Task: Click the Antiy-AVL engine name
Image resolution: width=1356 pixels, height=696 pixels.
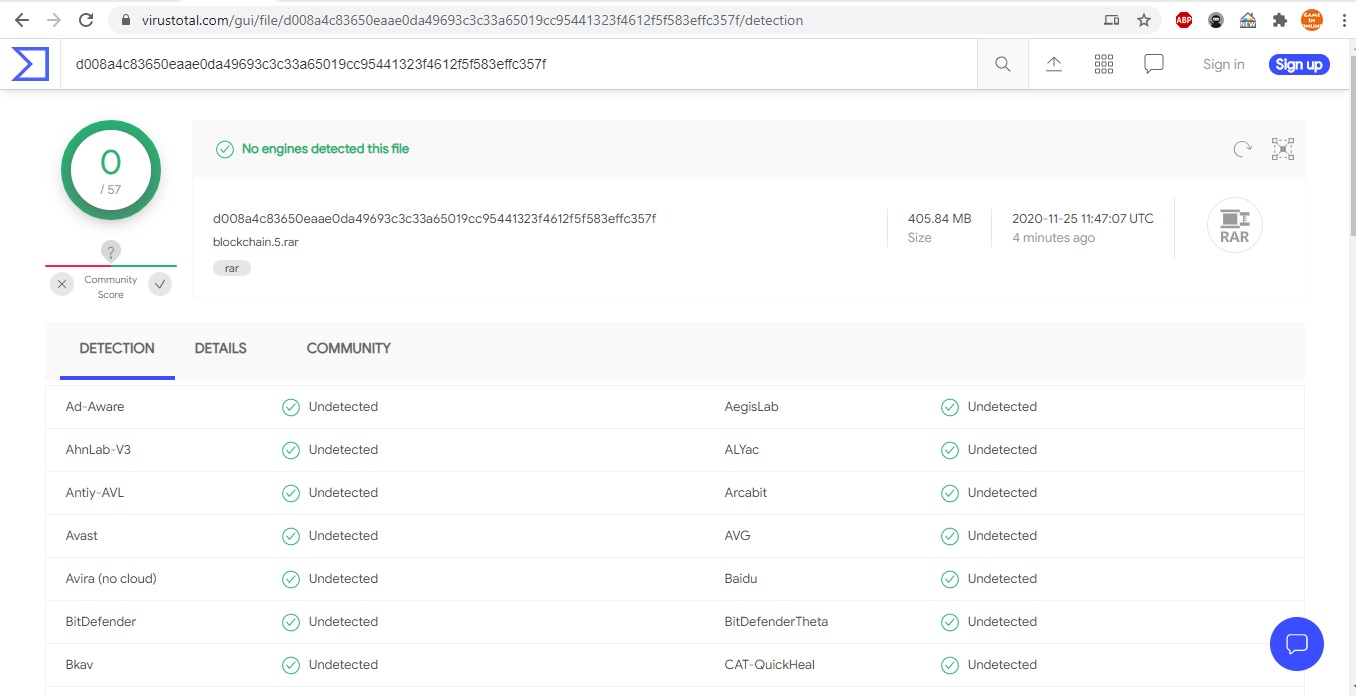Action: coord(95,493)
